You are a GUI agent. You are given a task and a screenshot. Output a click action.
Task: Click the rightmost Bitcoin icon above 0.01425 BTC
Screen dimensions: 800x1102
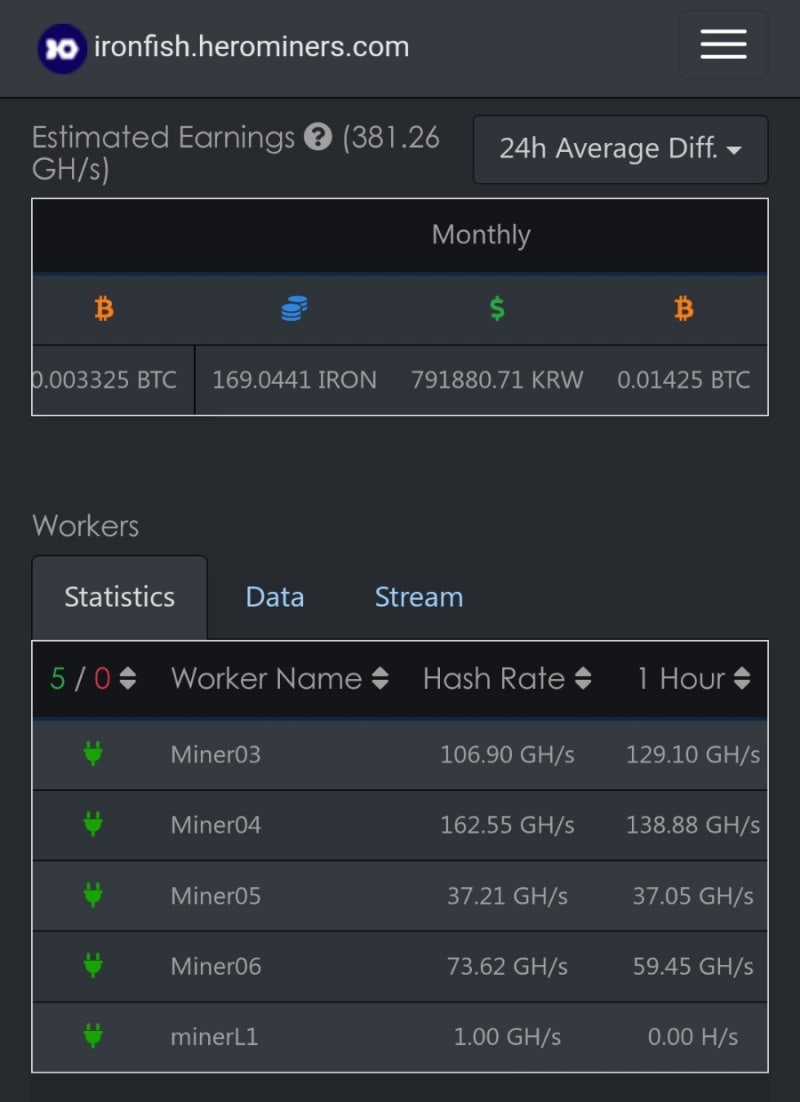pos(684,309)
